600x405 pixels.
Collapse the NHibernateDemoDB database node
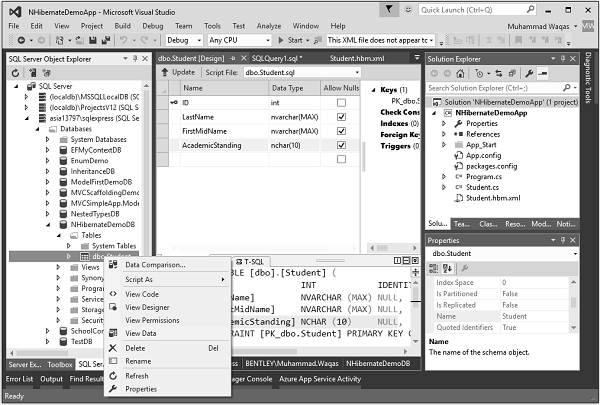click(x=47, y=225)
